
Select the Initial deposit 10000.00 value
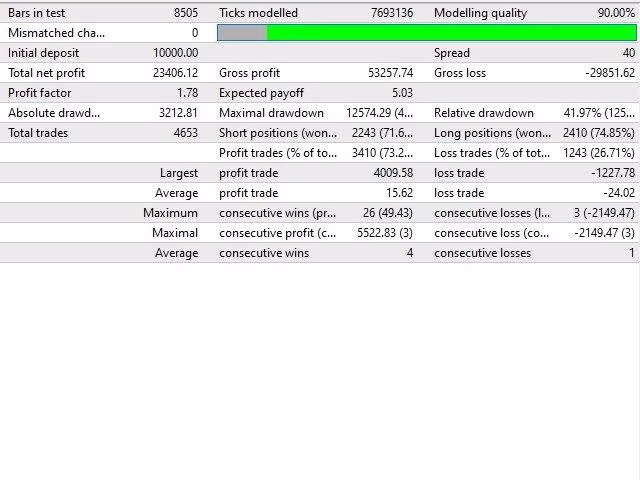pyautogui.click(x=176, y=53)
